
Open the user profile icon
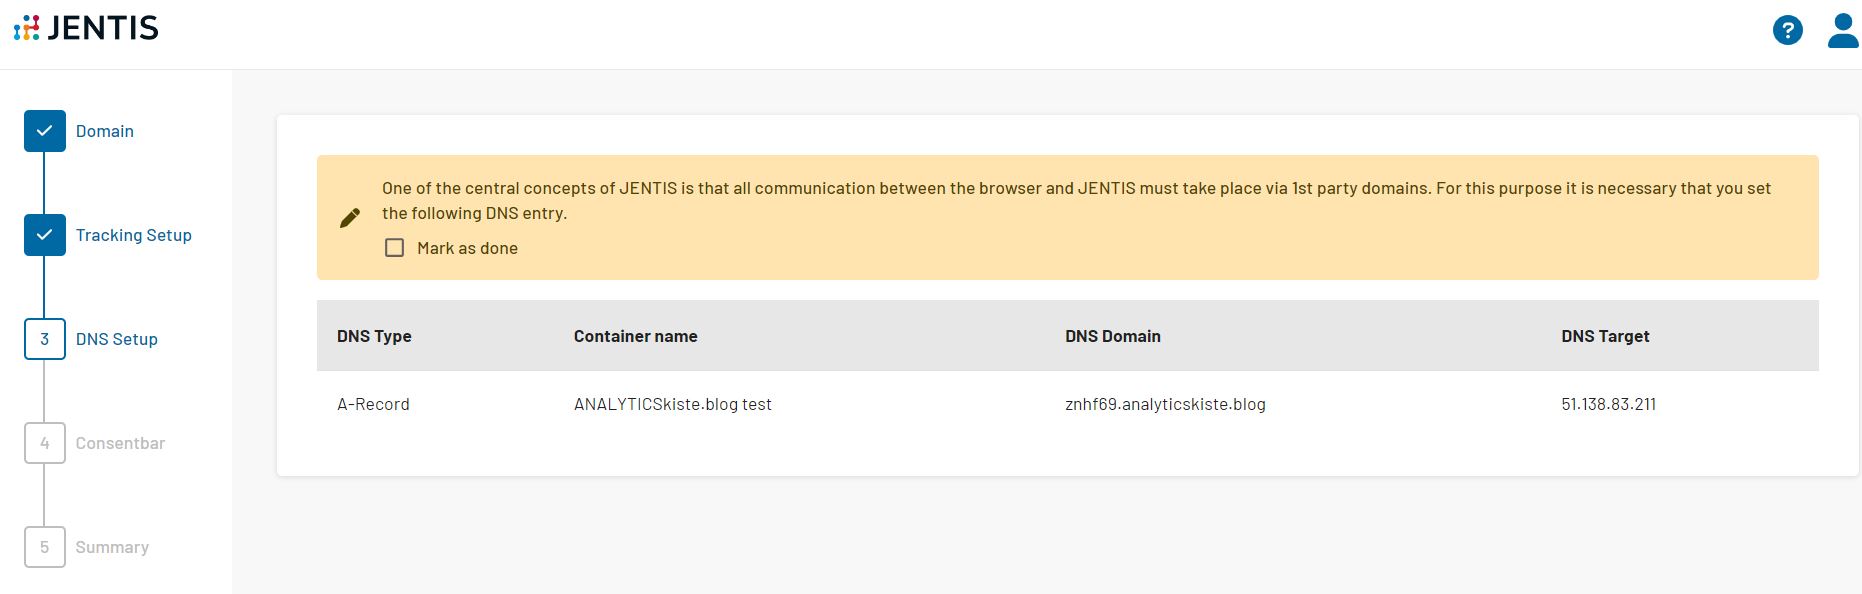1843,30
